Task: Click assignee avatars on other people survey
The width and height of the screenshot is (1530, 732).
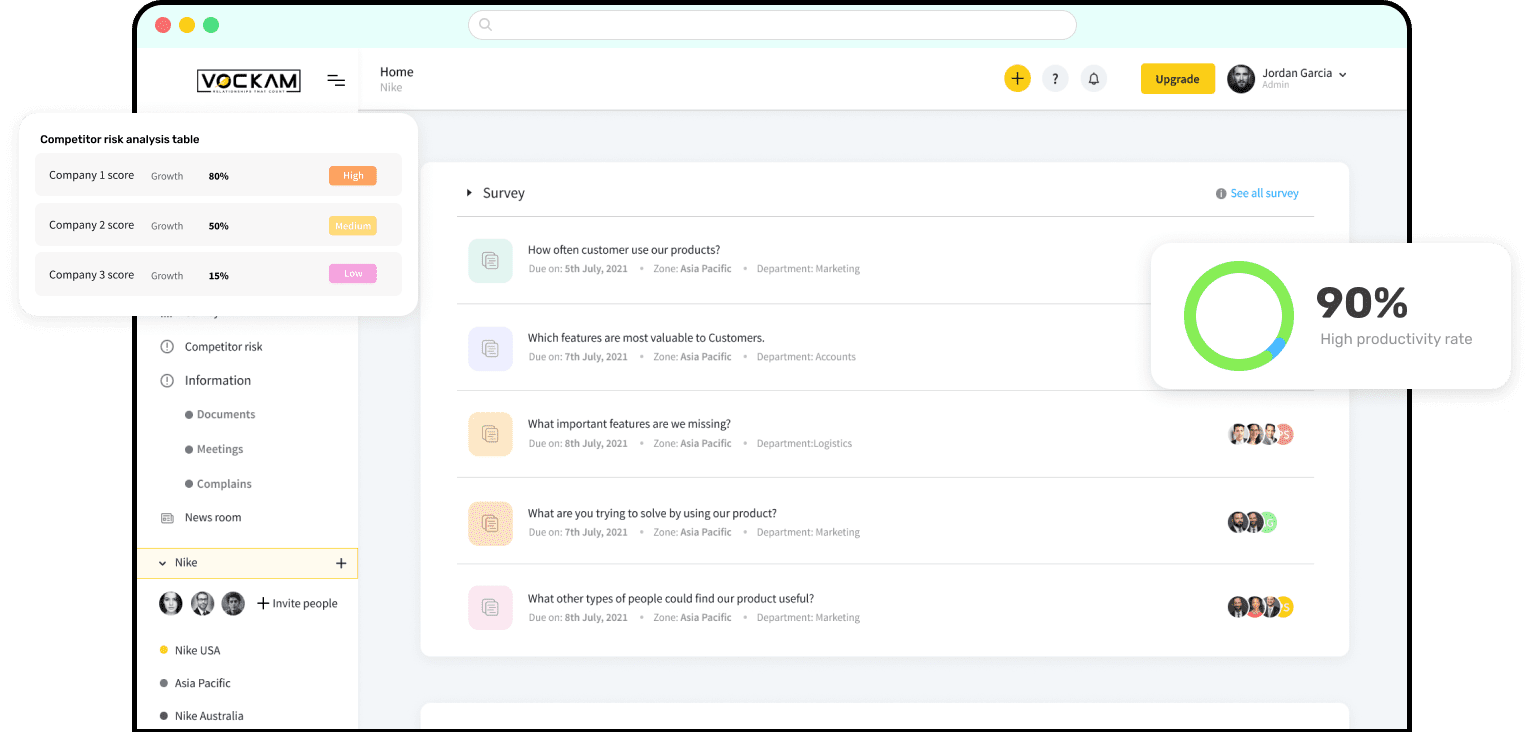Action: point(1261,607)
